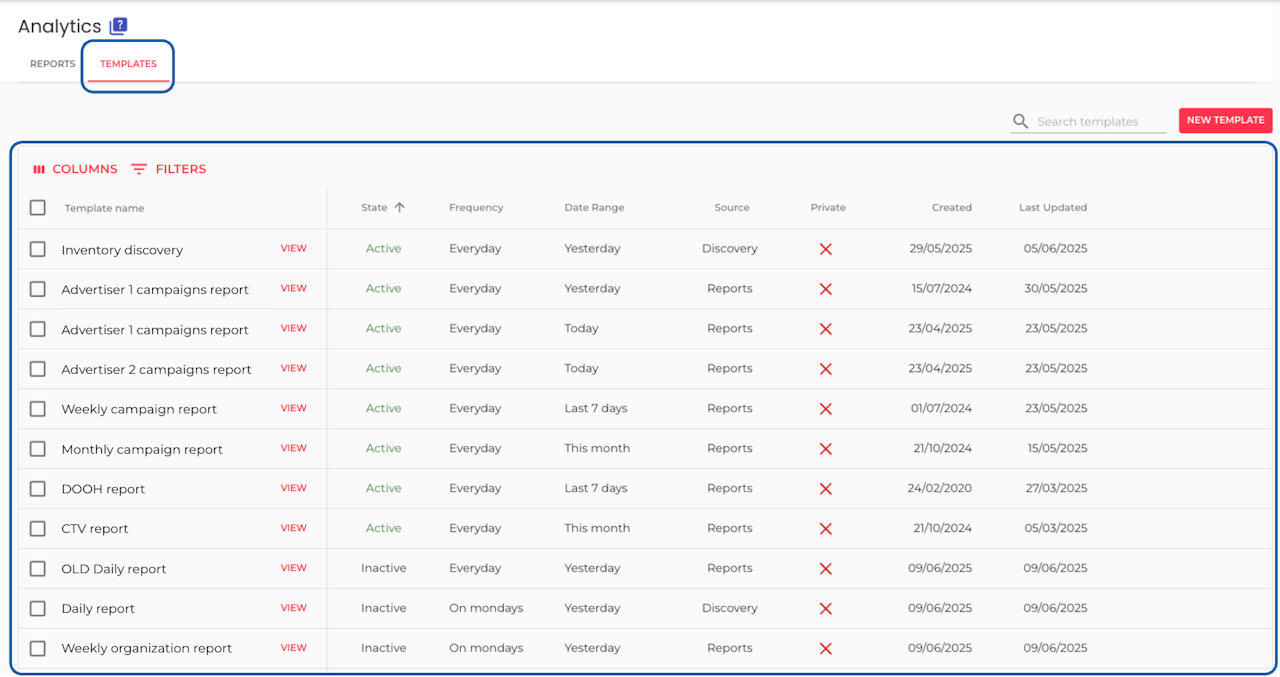Click Private red X for Daily report
The height and width of the screenshot is (677, 1280).
click(x=826, y=609)
